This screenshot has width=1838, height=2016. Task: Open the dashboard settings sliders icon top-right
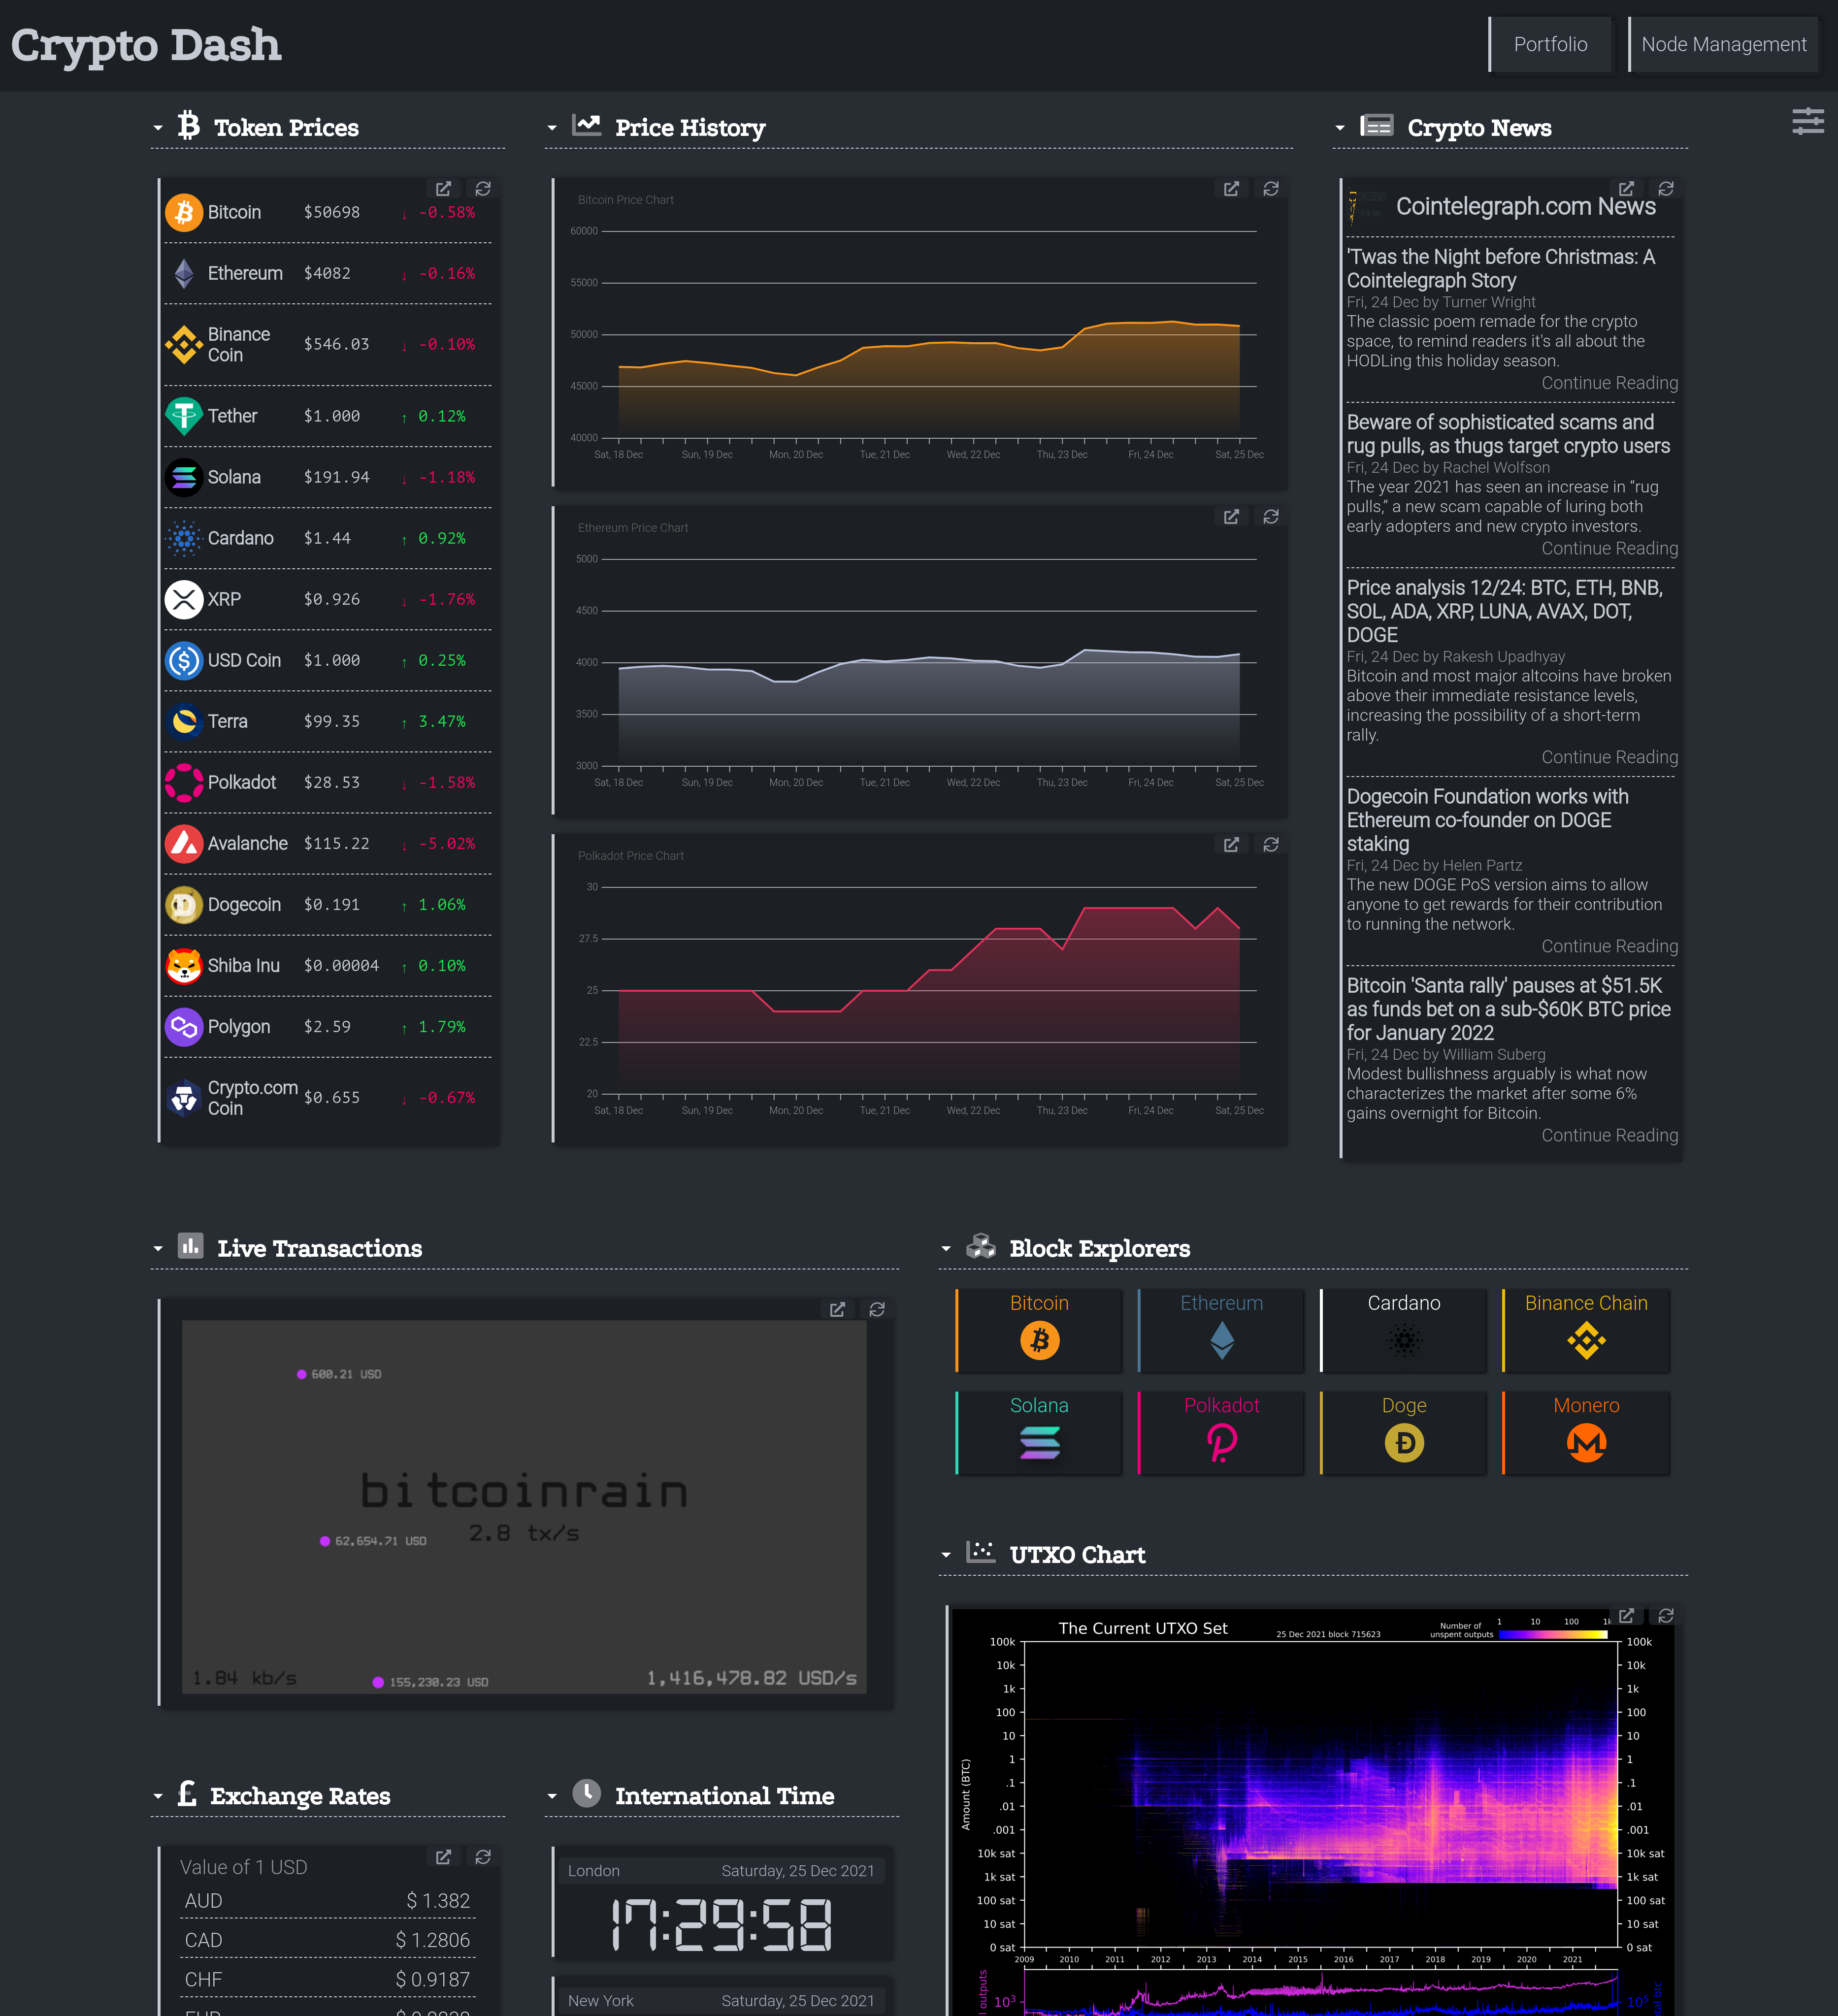1808,122
